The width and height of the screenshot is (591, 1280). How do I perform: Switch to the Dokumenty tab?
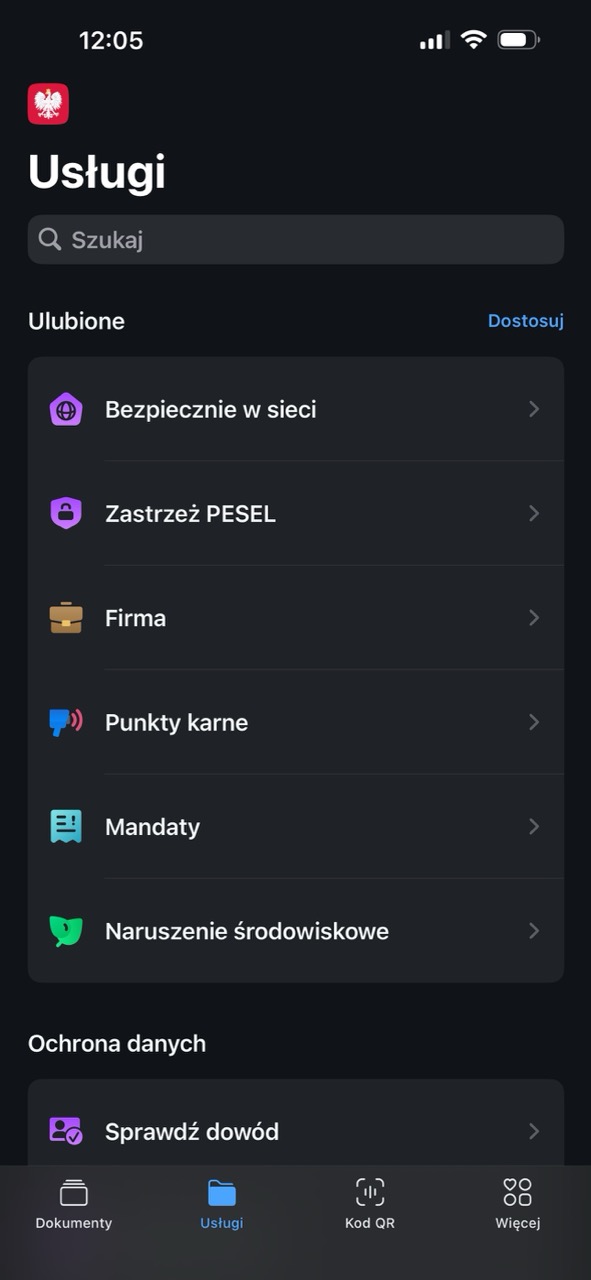click(x=74, y=1203)
